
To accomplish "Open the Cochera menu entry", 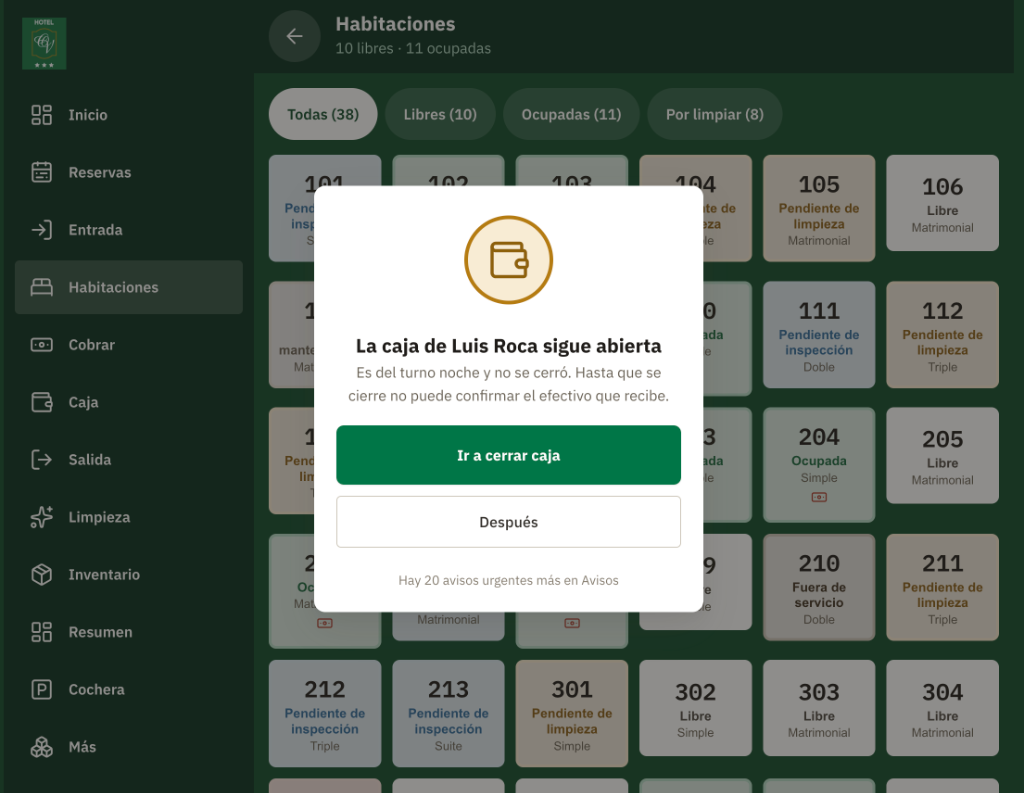I will pyautogui.click(x=129, y=690).
